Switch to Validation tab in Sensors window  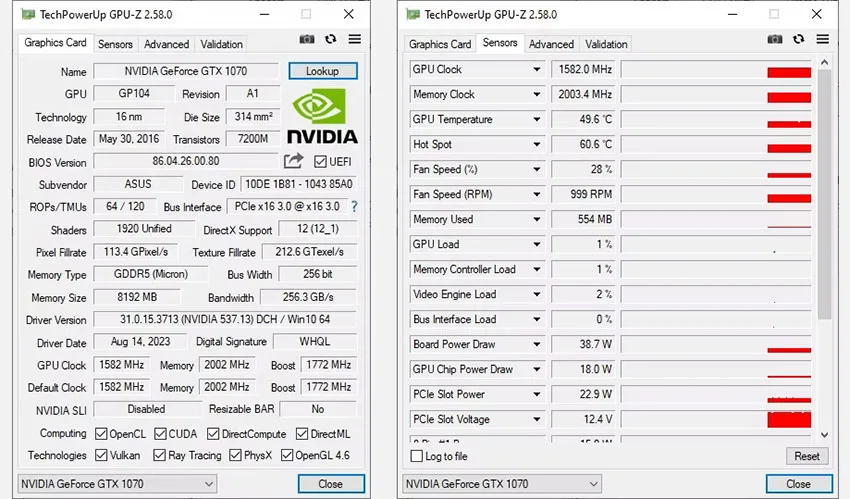tap(606, 44)
